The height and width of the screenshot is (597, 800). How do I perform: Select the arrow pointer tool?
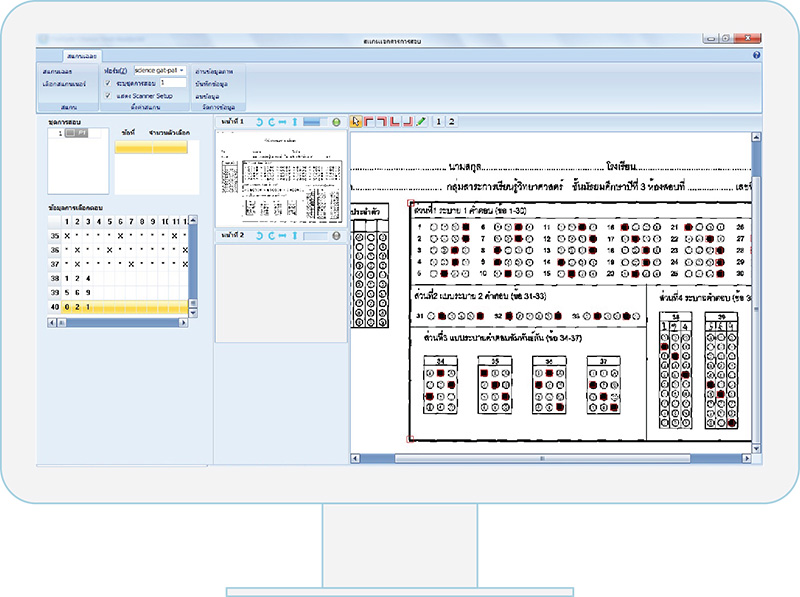(x=358, y=121)
